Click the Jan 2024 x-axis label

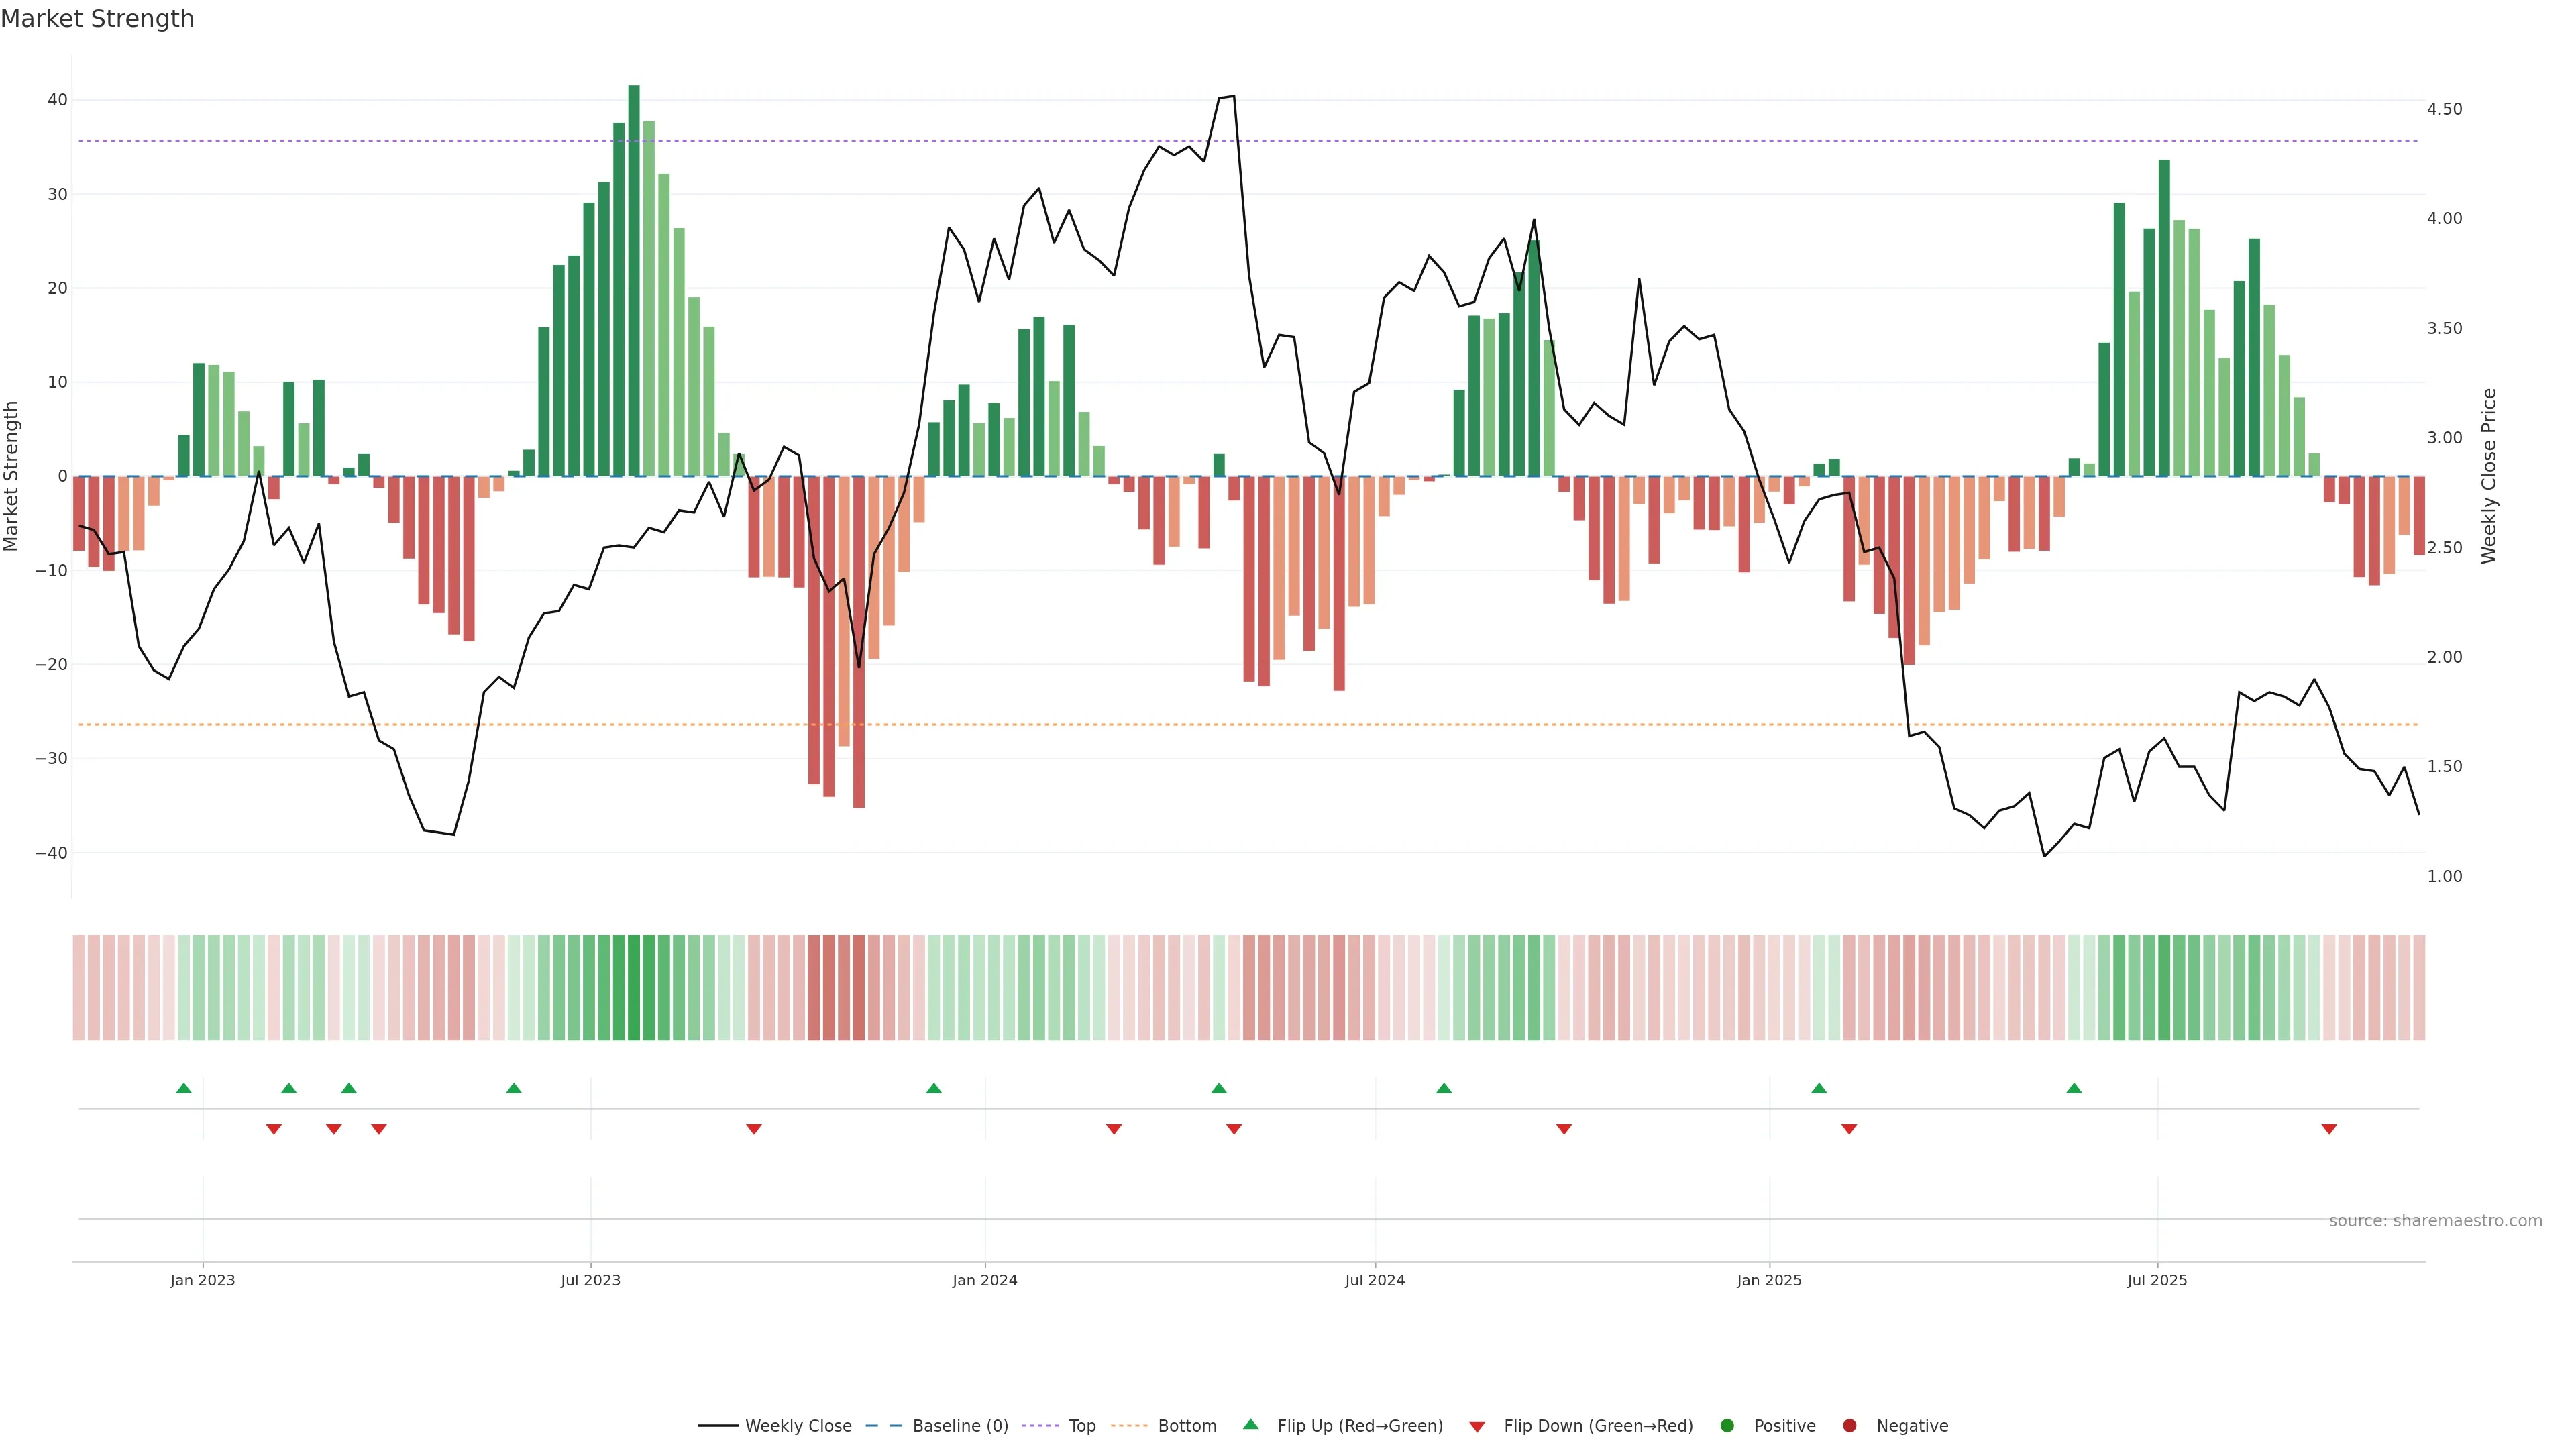click(985, 1280)
